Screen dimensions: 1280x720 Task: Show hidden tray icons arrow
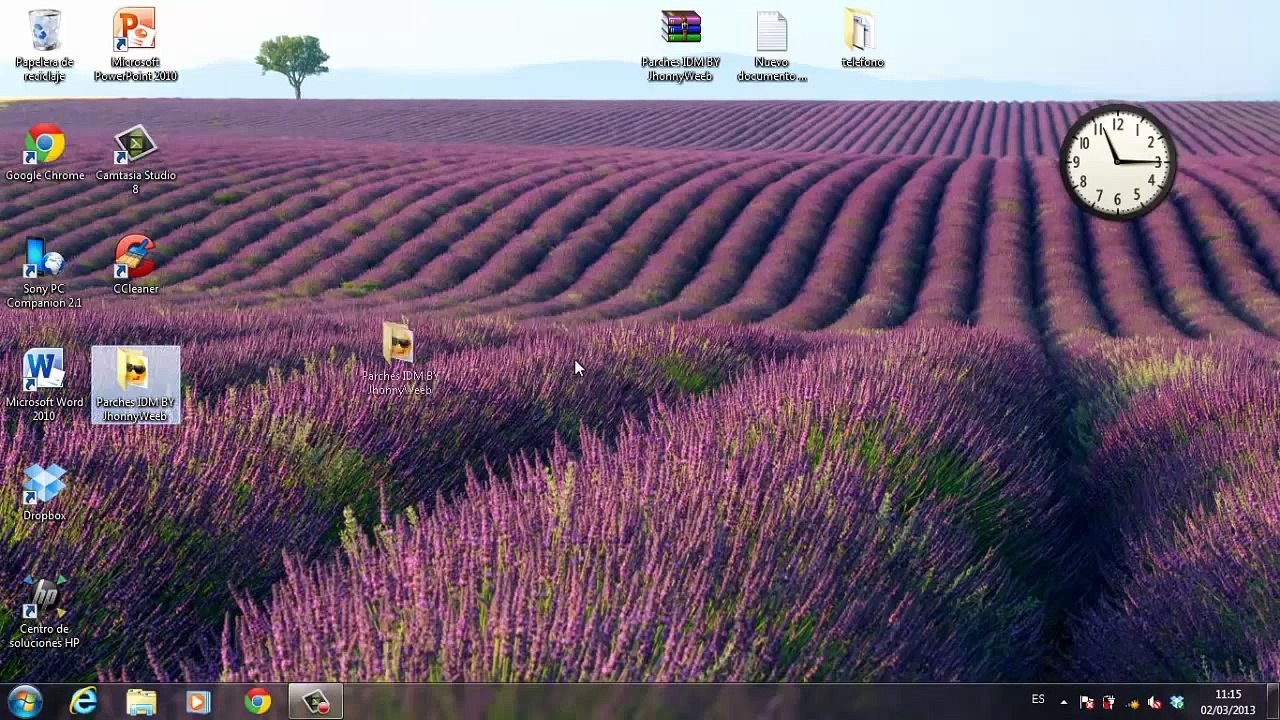[x=1063, y=702]
